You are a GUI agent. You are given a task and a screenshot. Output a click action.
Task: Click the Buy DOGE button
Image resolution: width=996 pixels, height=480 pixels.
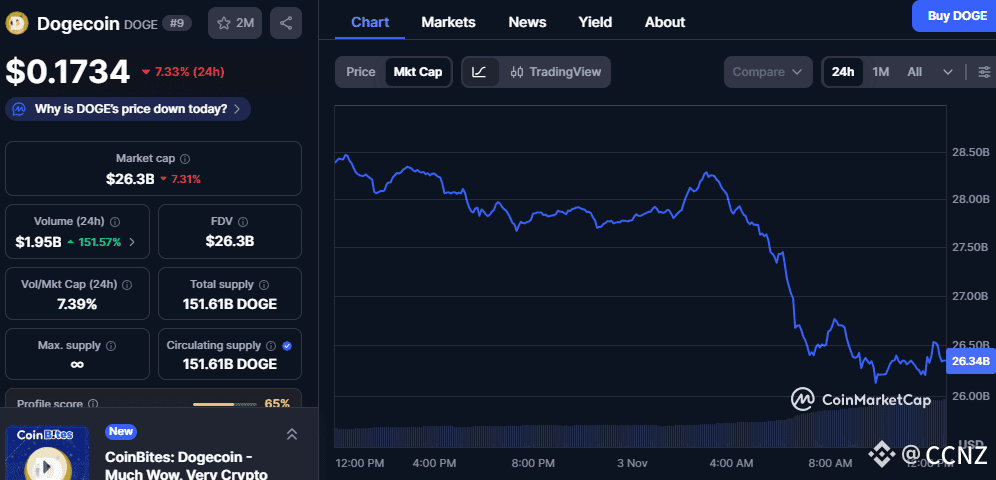[x=955, y=16]
